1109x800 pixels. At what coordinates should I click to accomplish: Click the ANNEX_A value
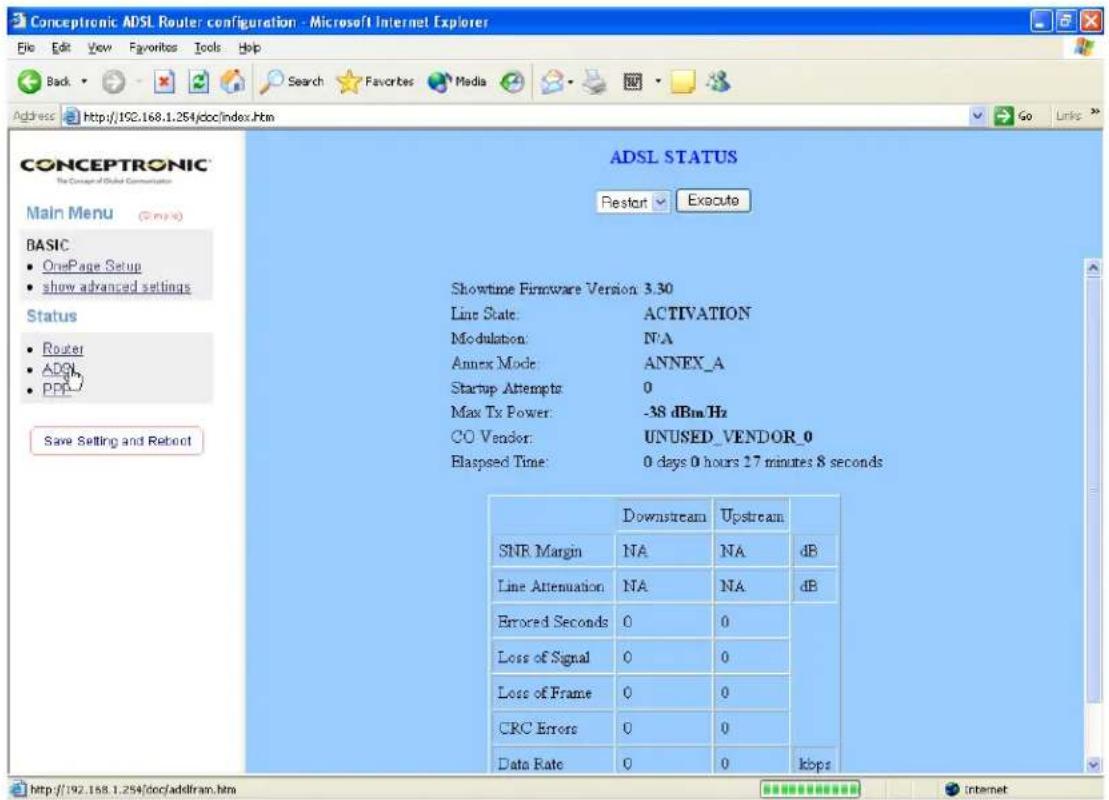pyautogui.click(x=684, y=363)
